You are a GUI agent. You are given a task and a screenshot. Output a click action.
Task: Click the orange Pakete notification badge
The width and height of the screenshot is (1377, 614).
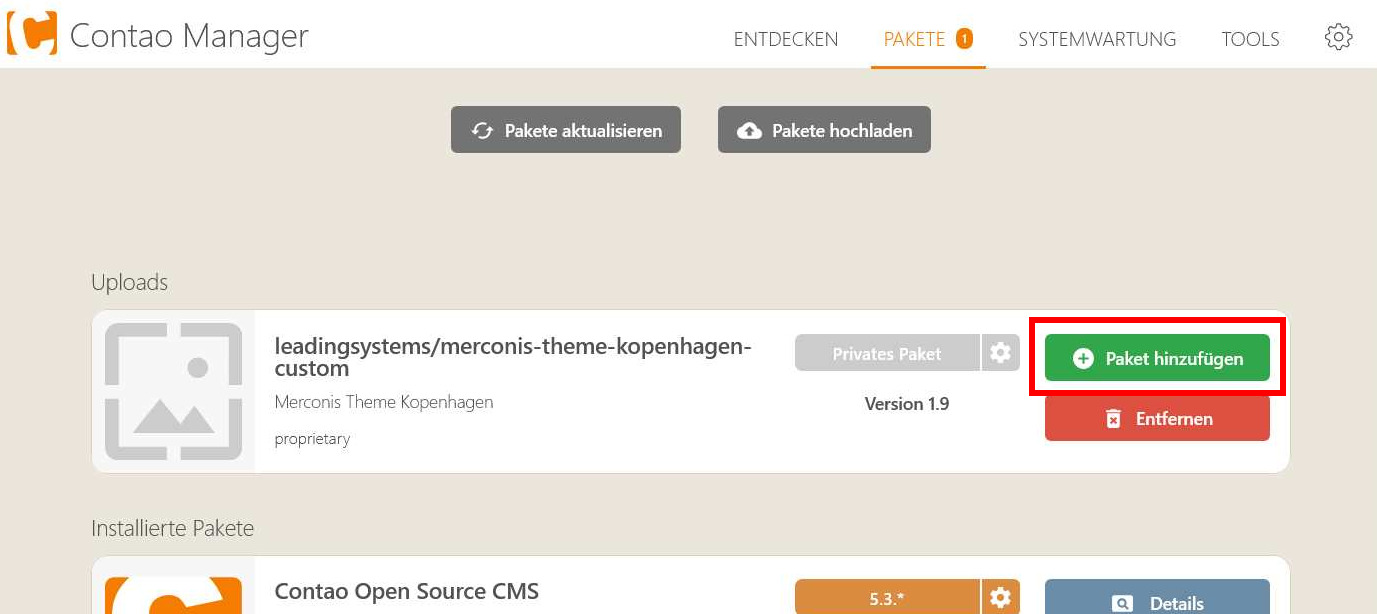(x=964, y=39)
